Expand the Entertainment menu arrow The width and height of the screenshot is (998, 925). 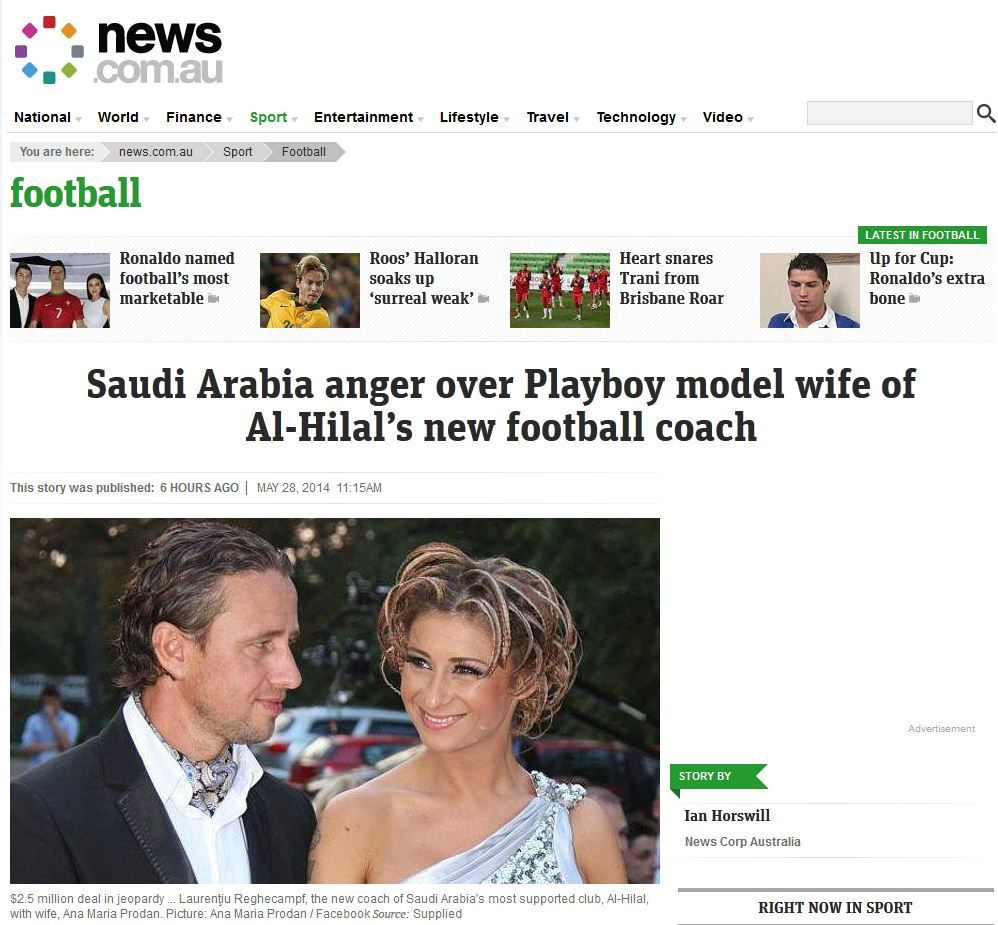pyautogui.click(x=420, y=119)
